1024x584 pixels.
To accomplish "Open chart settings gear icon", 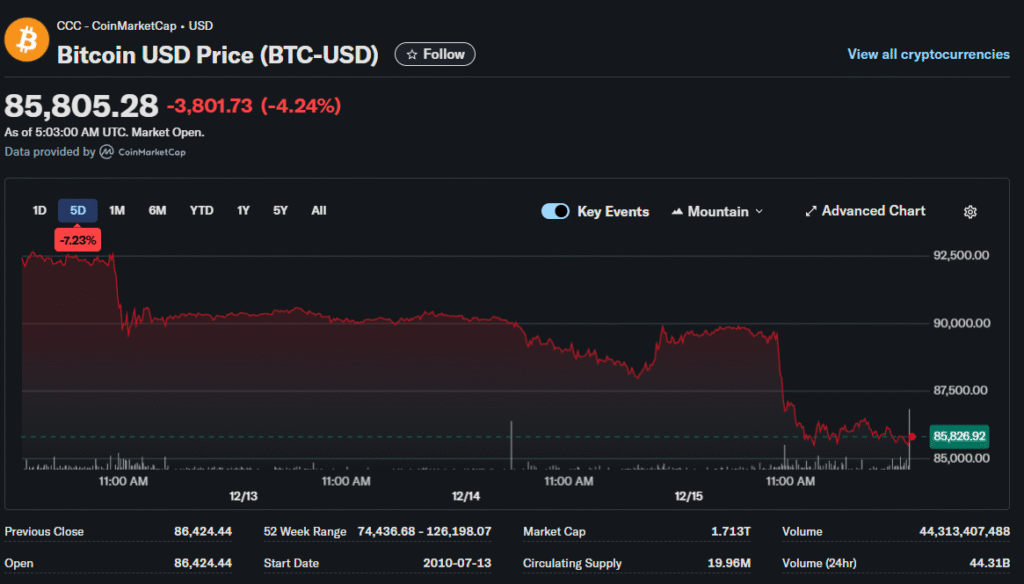I will (969, 212).
